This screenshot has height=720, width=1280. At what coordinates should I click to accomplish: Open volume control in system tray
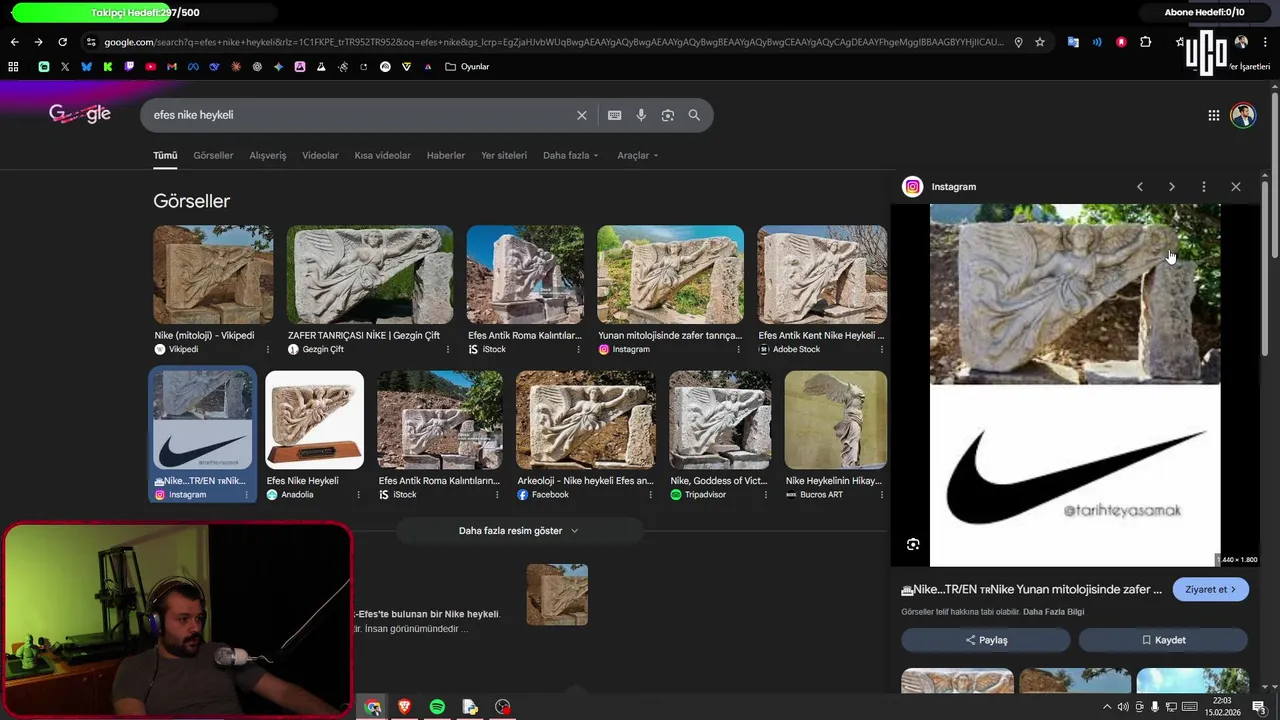(x=1123, y=707)
